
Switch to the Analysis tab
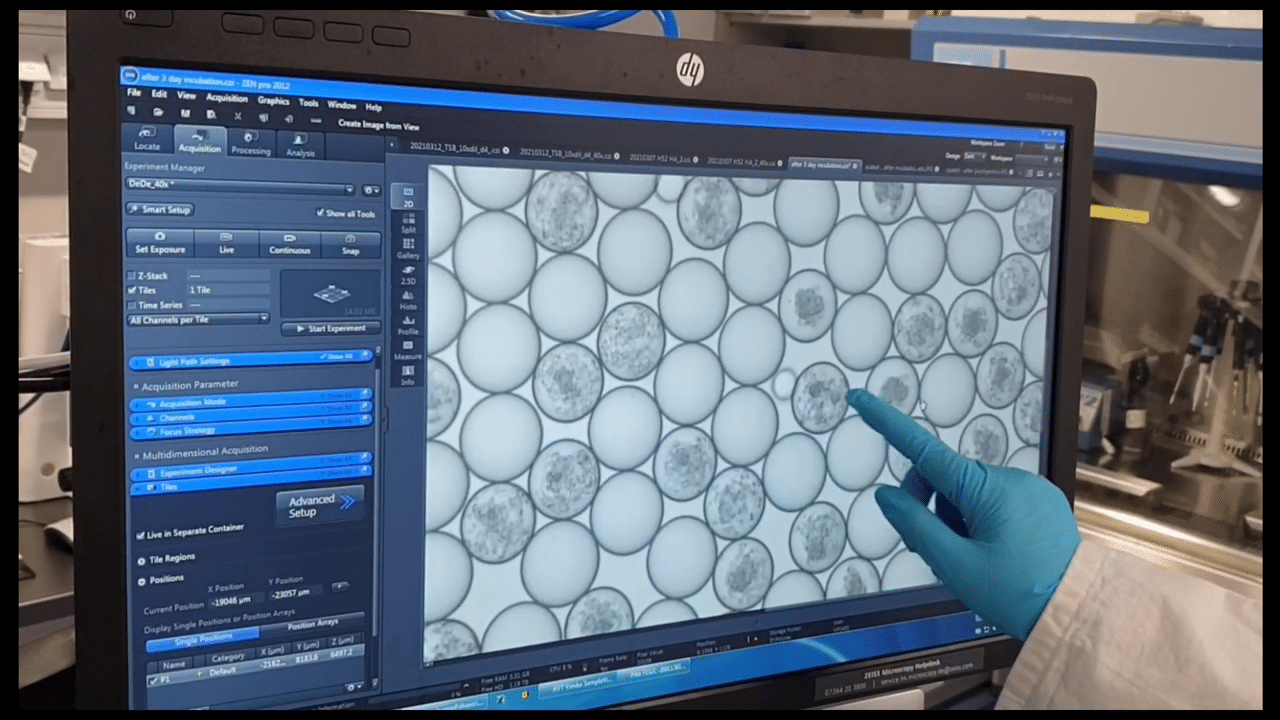click(300, 146)
